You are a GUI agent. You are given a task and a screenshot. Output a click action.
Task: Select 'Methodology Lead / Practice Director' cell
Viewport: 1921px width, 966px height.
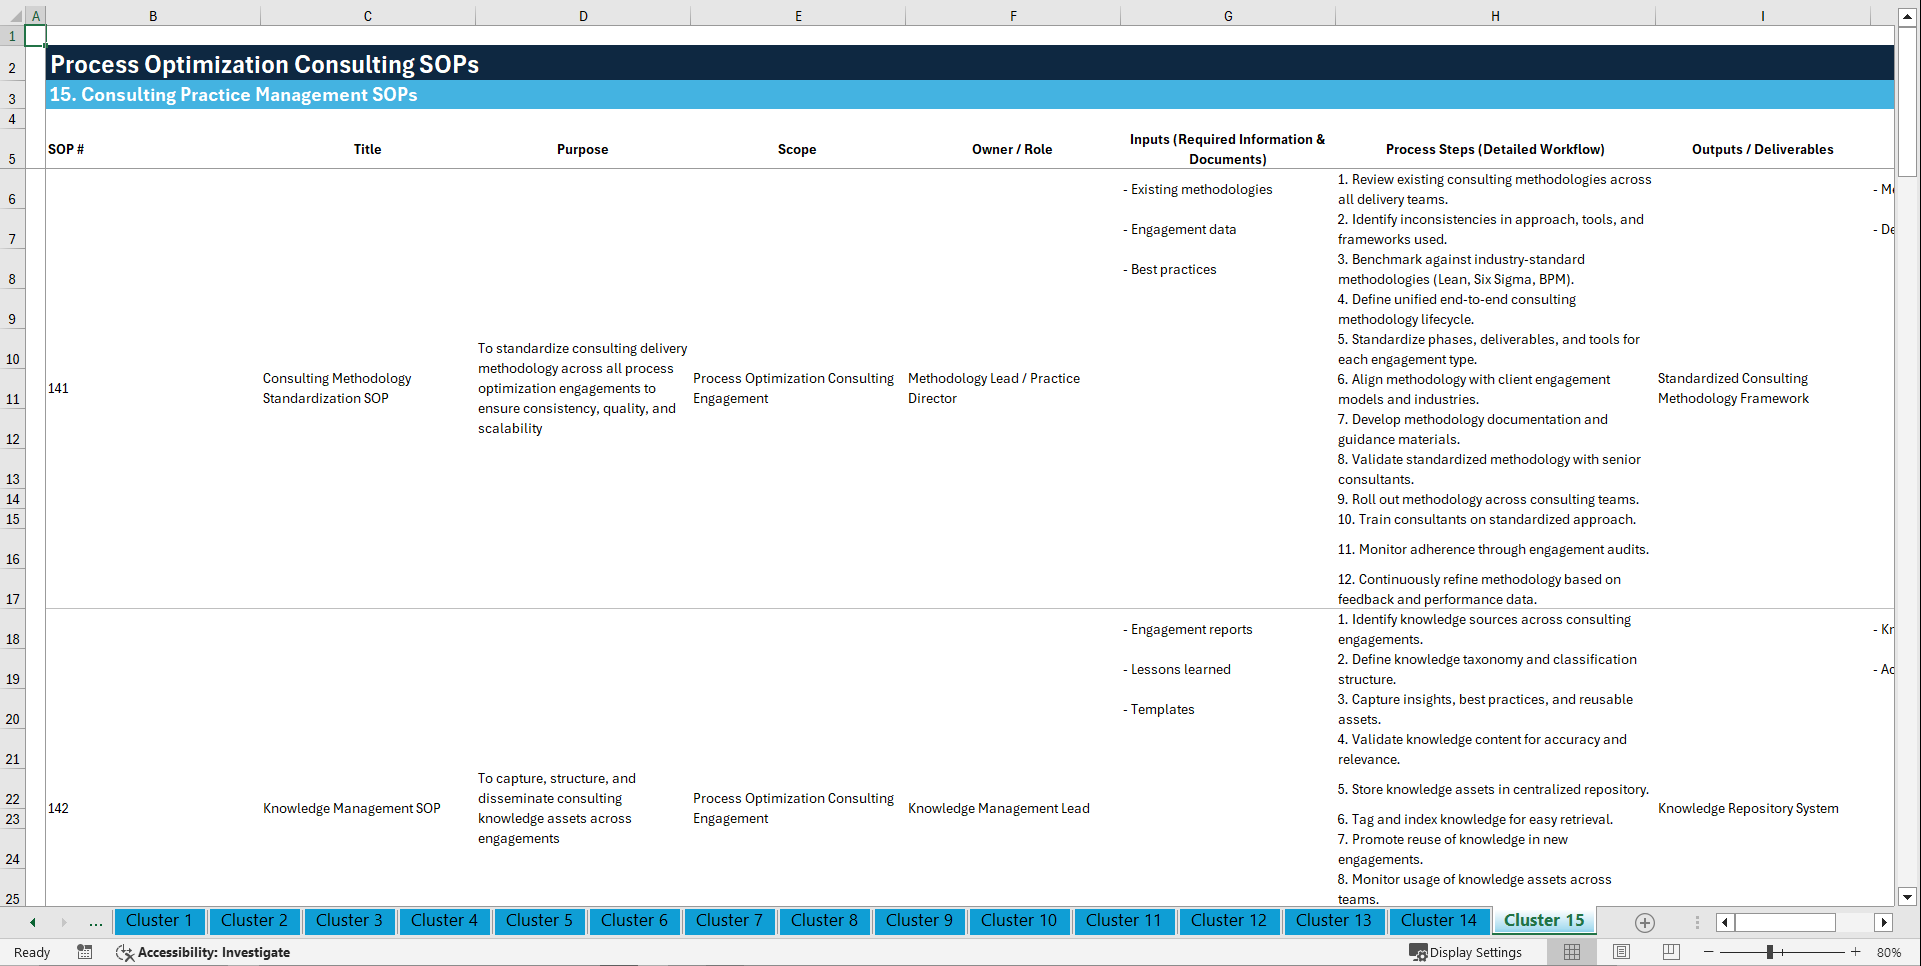pos(1012,388)
